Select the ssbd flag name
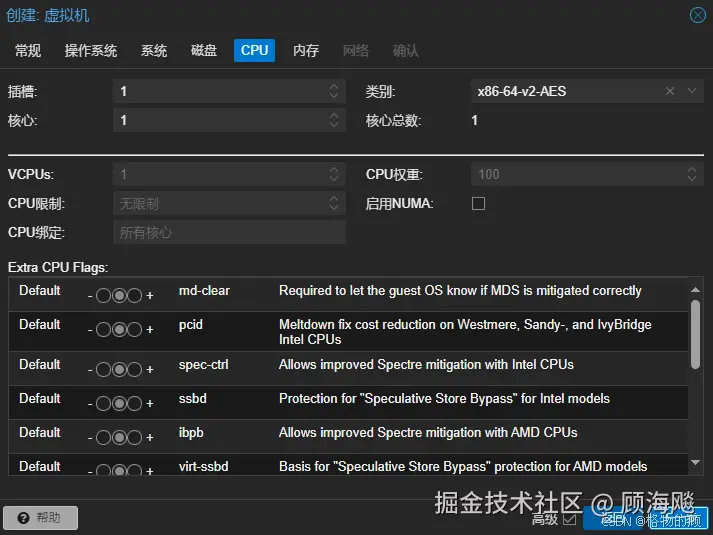713x535 pixels. (x=192, y=399)
